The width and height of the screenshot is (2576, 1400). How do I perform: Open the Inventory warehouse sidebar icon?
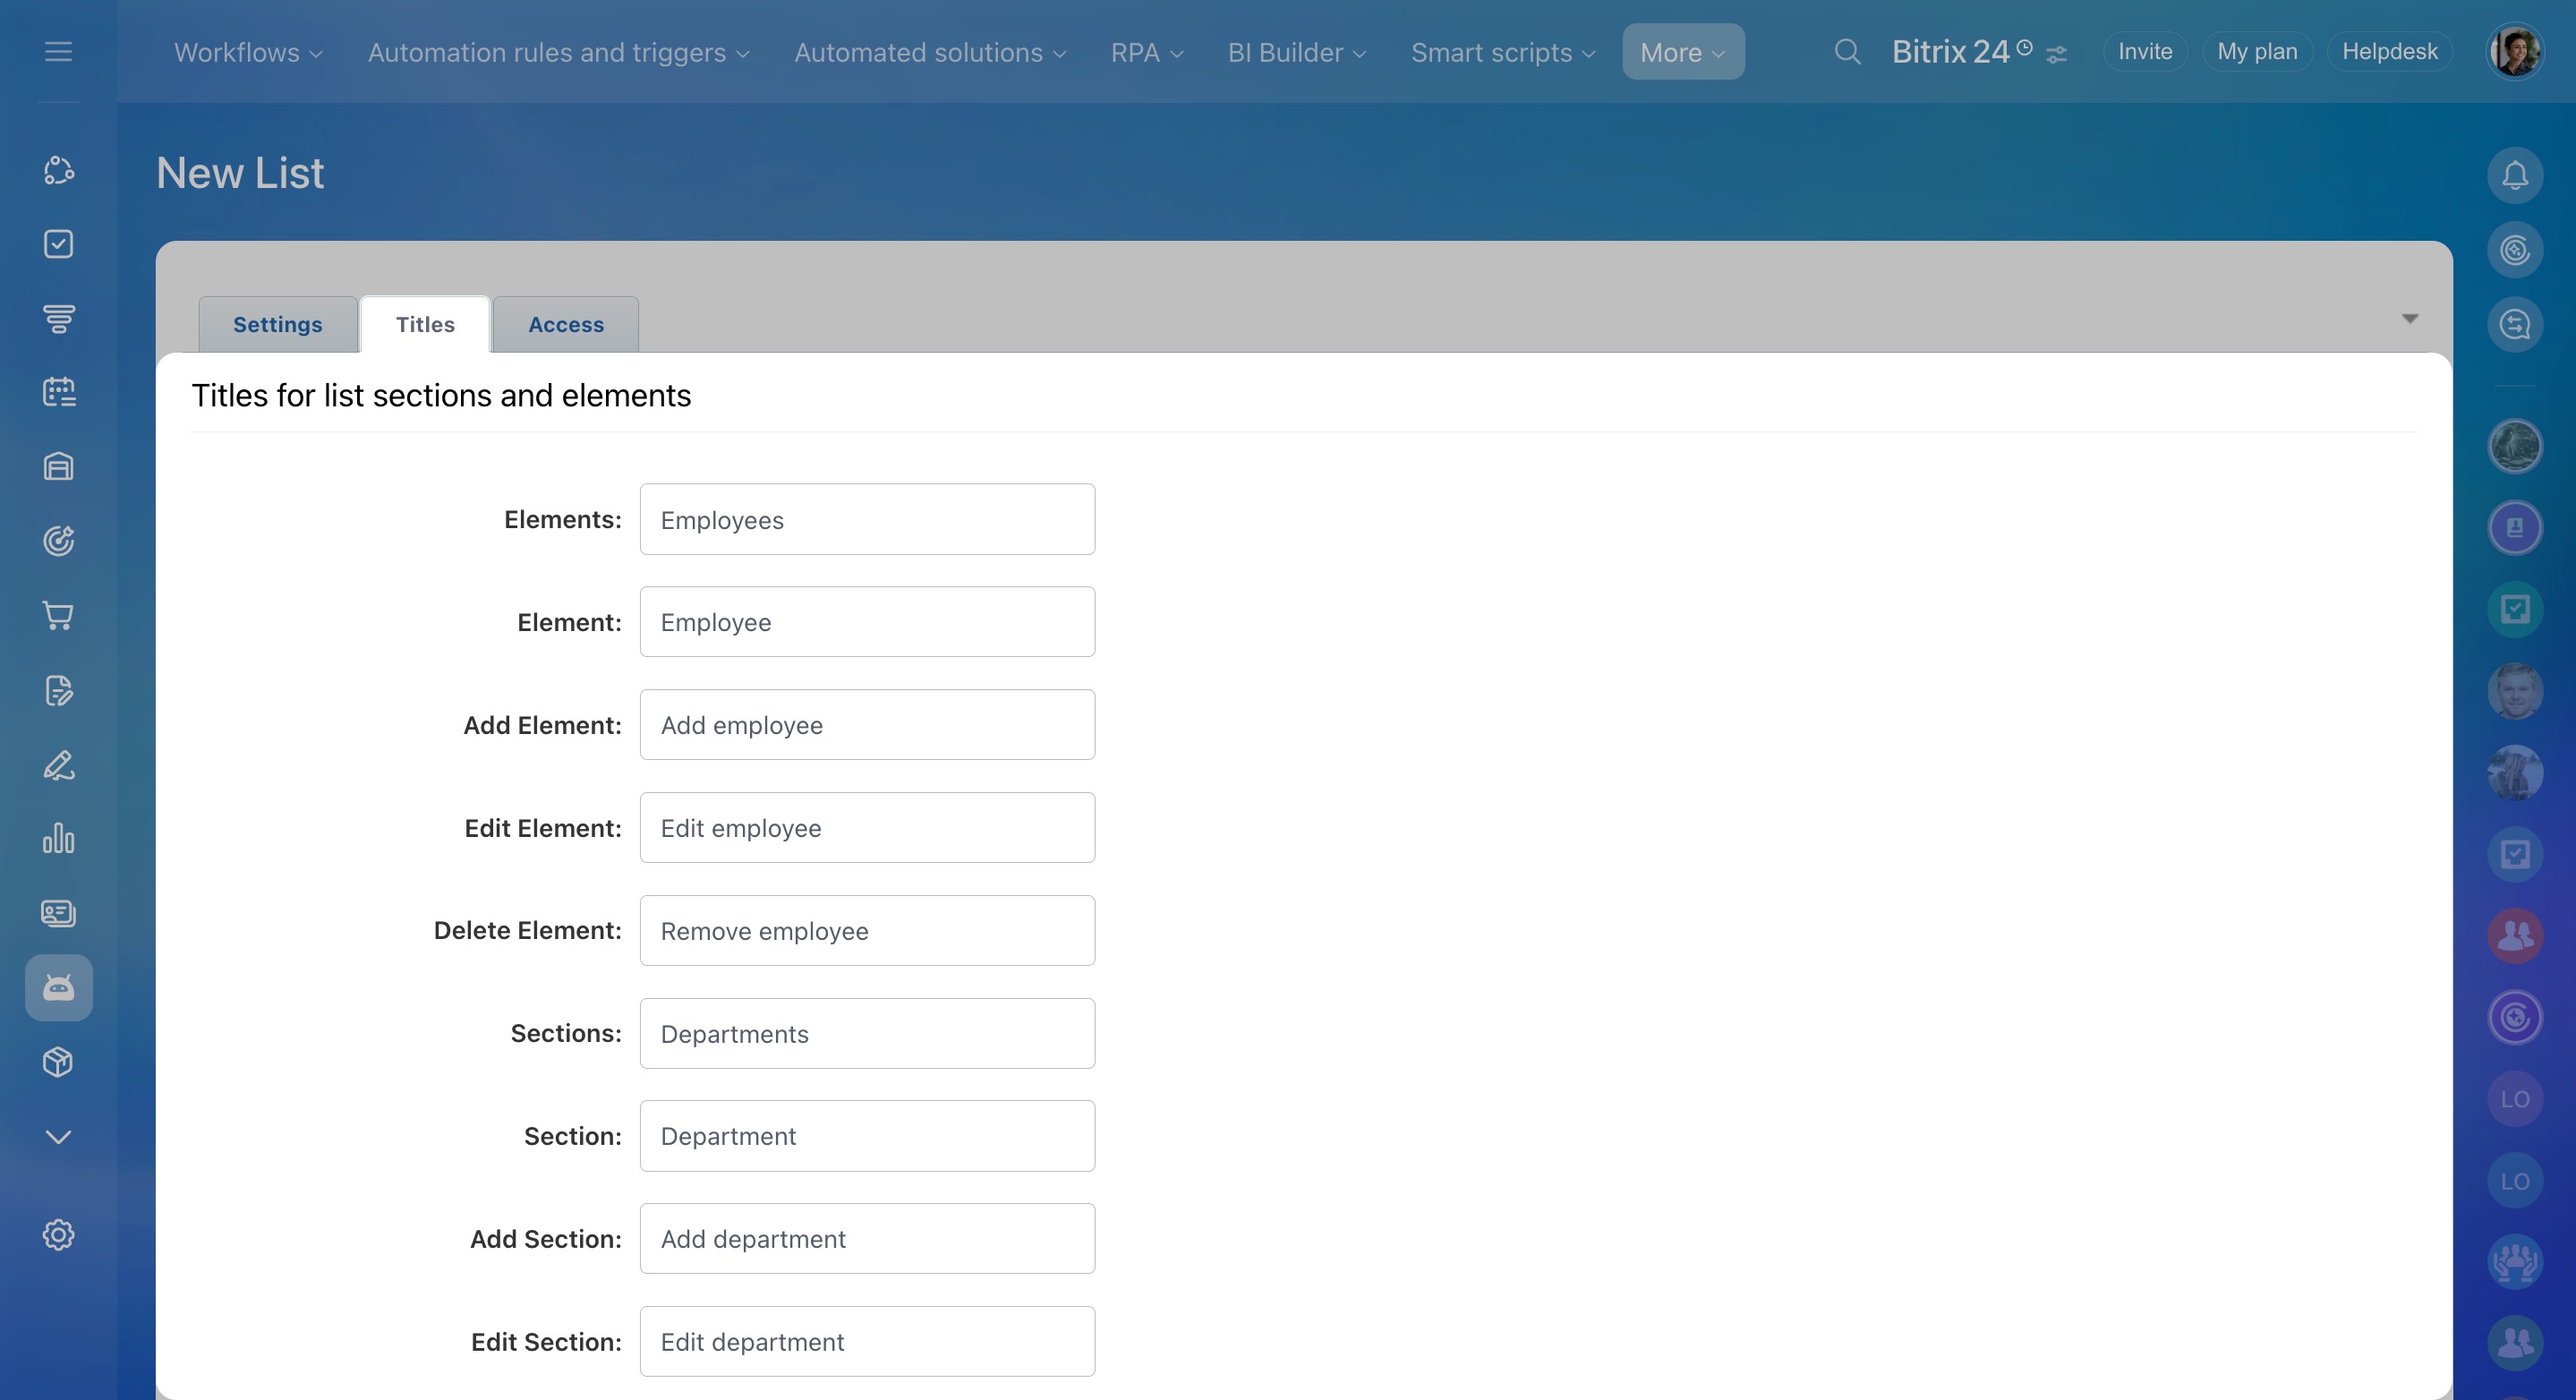58,467
